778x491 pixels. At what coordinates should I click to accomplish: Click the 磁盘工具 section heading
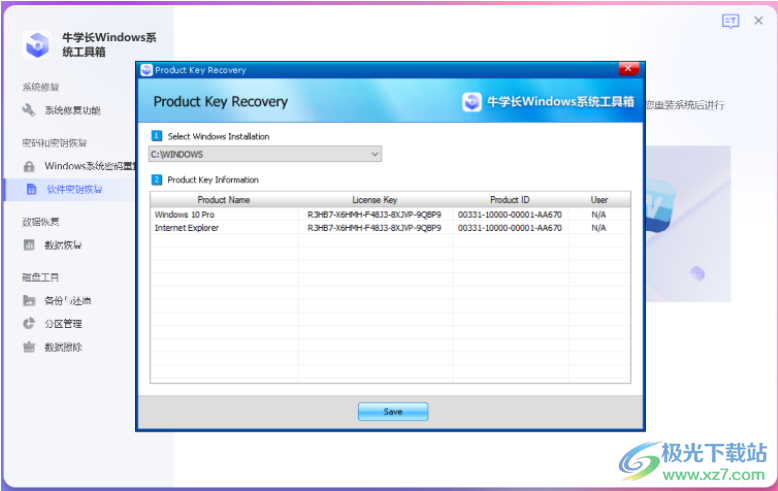point(41,277)
